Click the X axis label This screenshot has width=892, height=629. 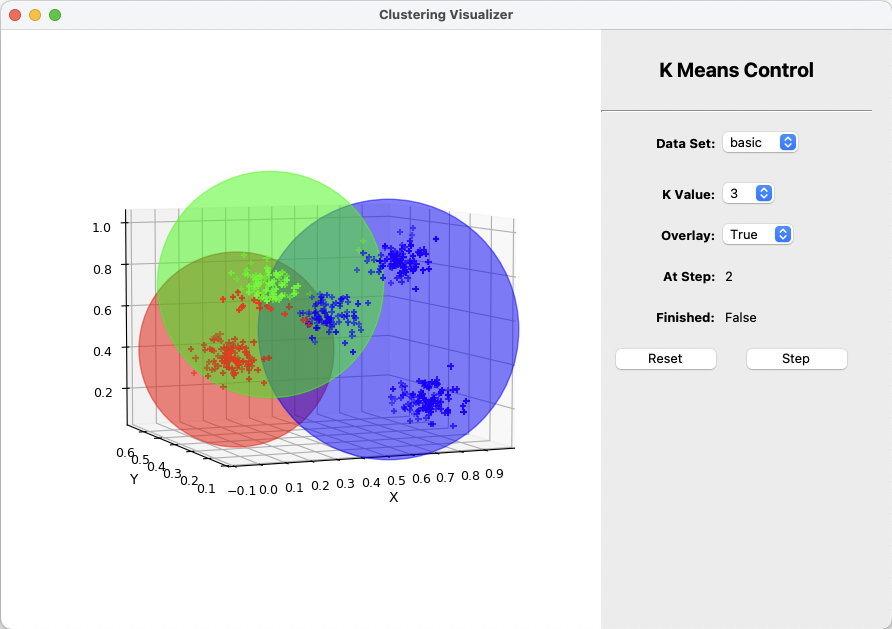pos(393,497)
